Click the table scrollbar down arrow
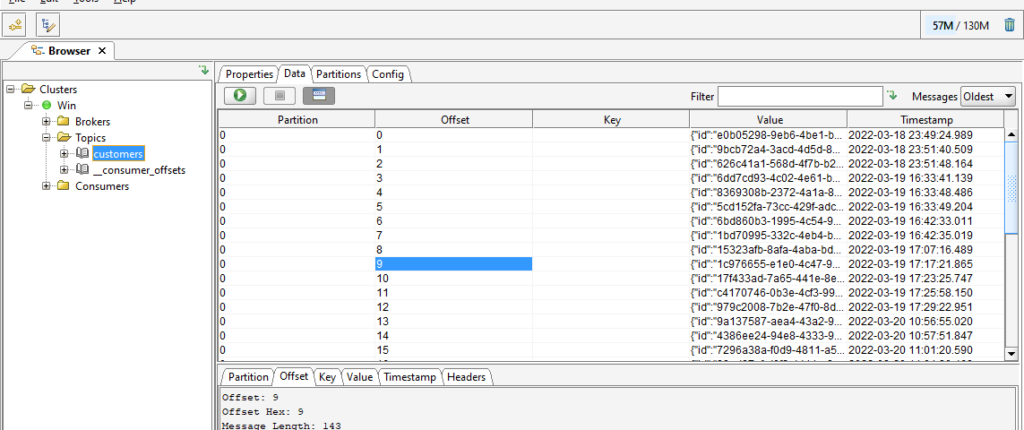1024x430 pixels. (x=1011, y=353)
